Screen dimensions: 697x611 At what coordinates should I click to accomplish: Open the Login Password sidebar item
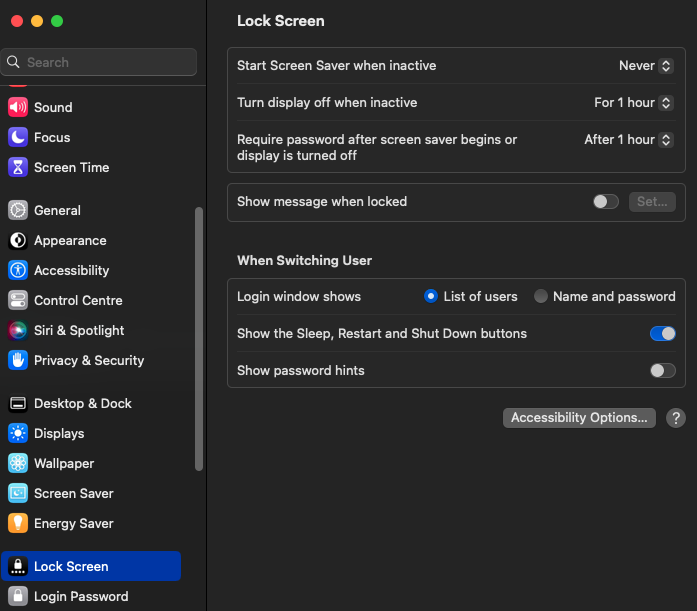81,596
